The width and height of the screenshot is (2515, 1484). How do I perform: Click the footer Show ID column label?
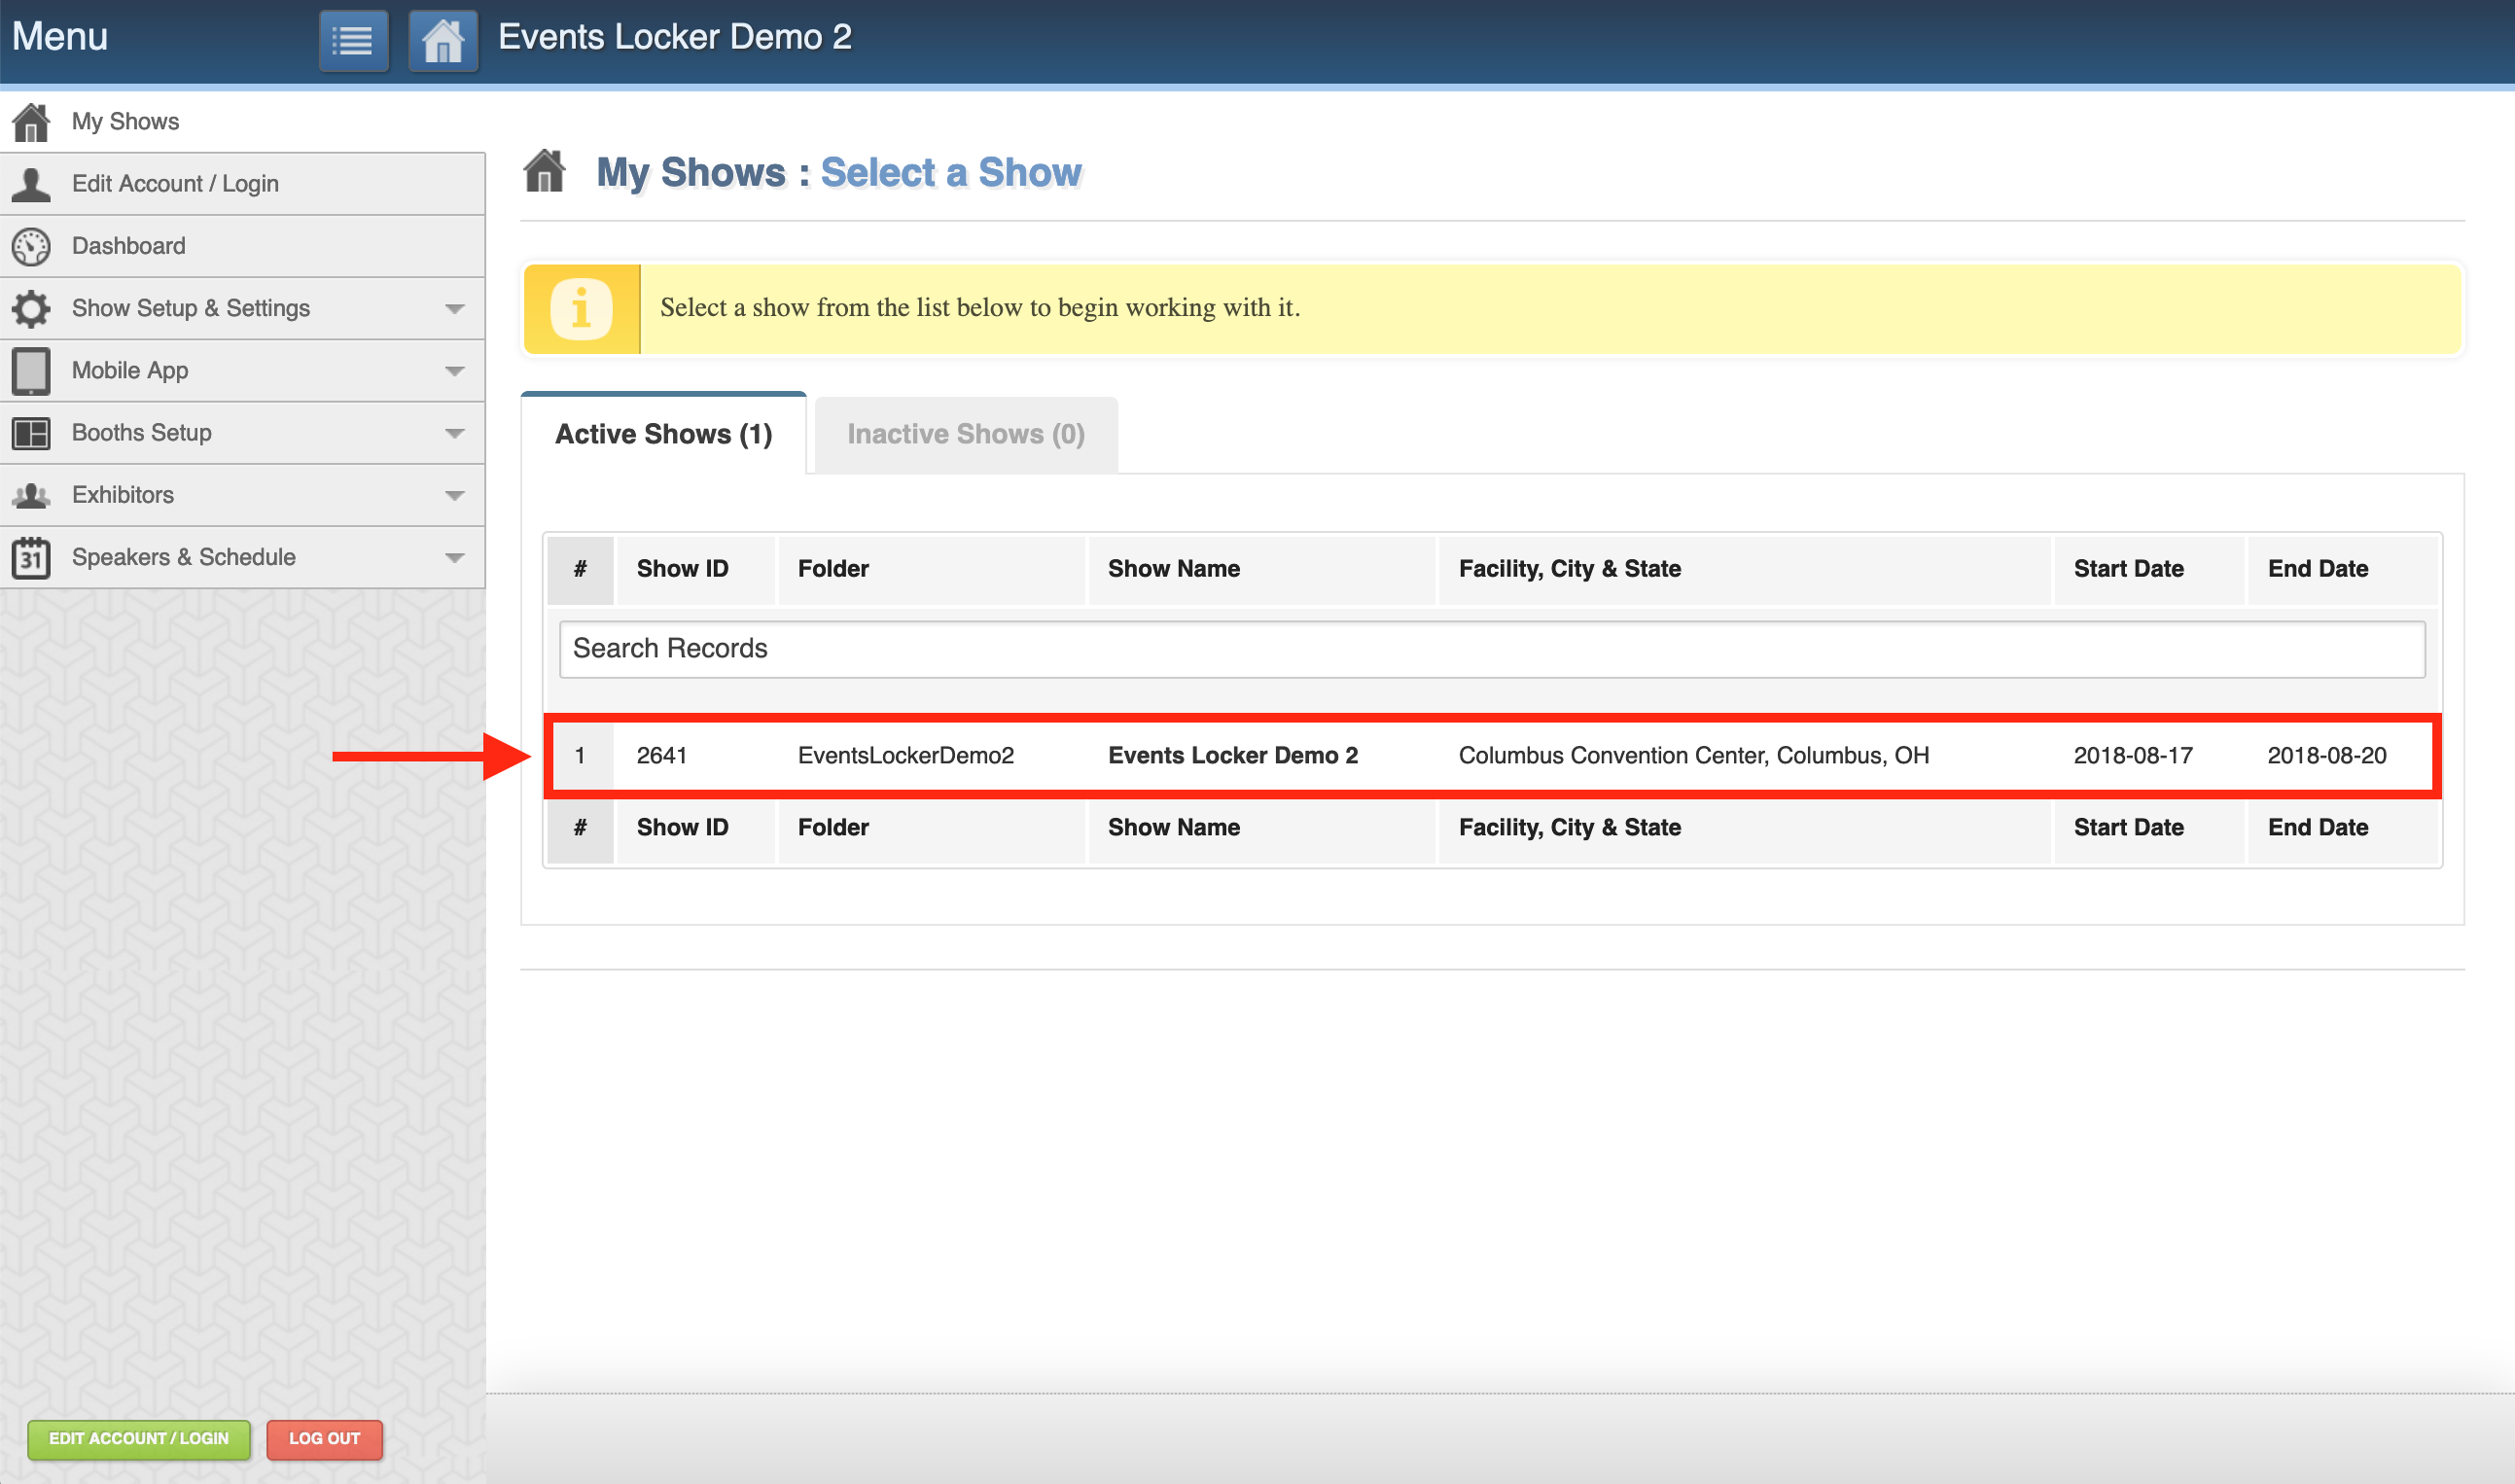(x=683, y=828)
